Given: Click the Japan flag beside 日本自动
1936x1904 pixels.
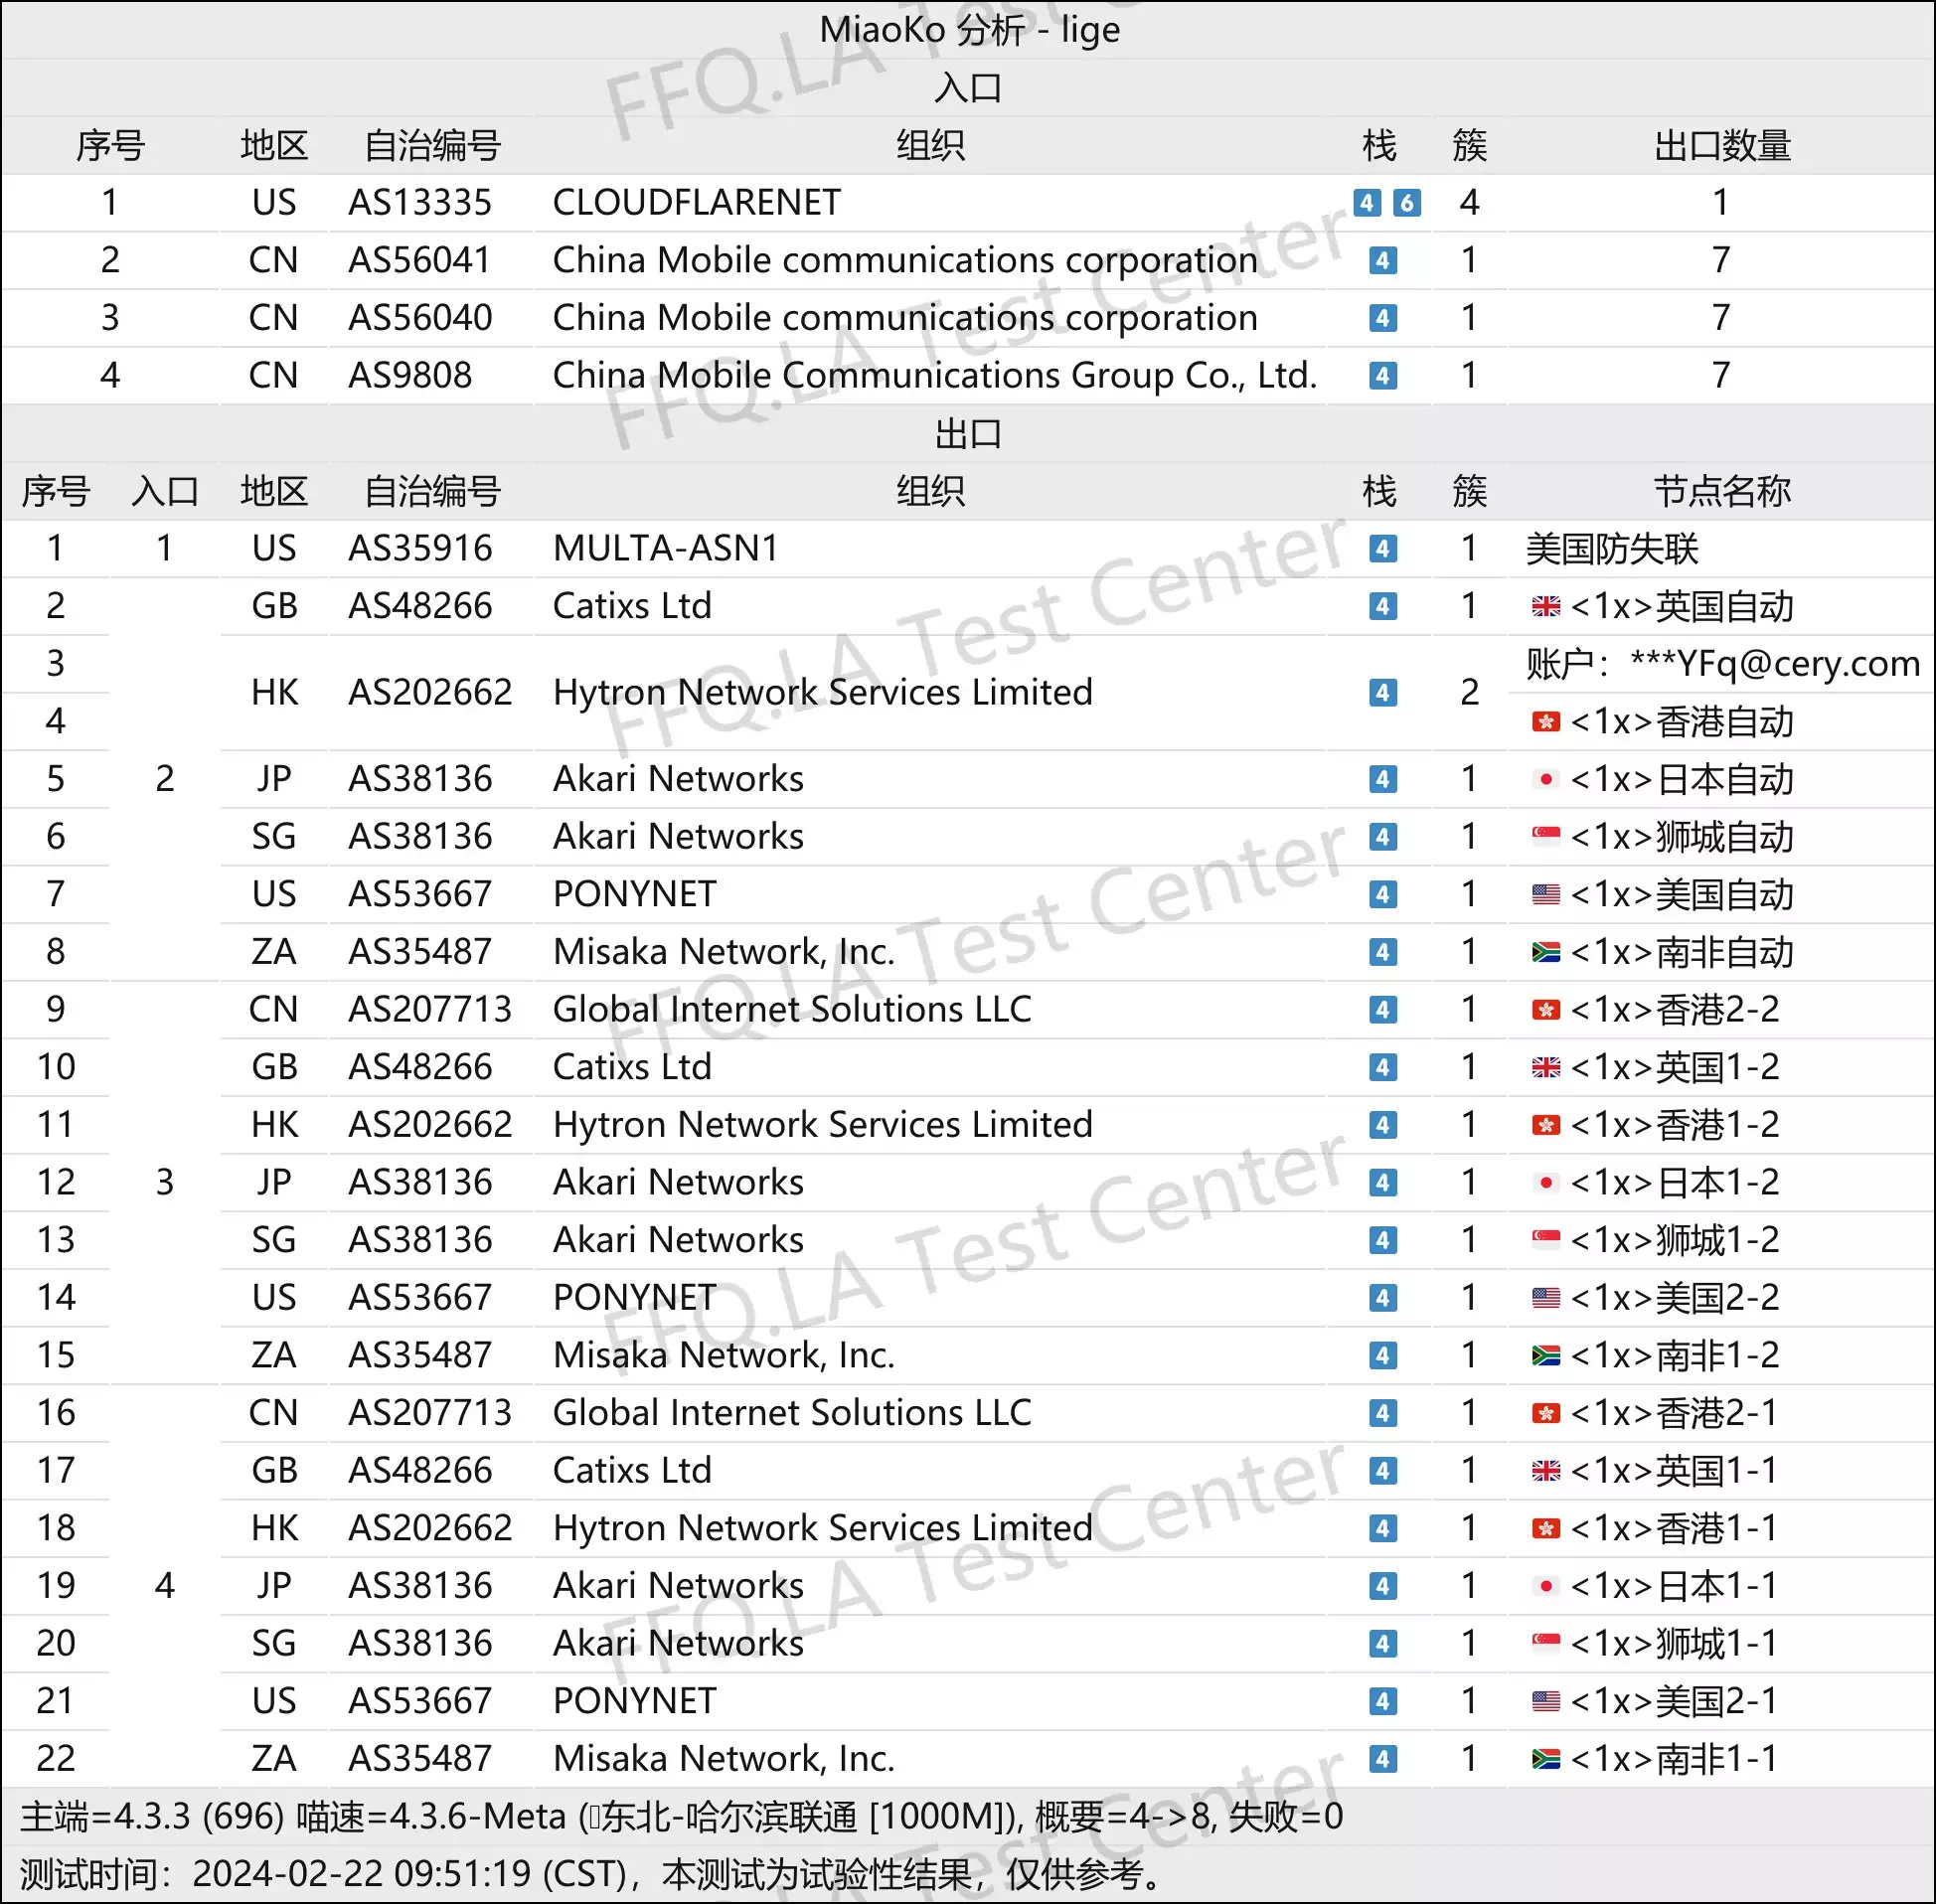Looking at the screenshot, I should [1545, 779].
